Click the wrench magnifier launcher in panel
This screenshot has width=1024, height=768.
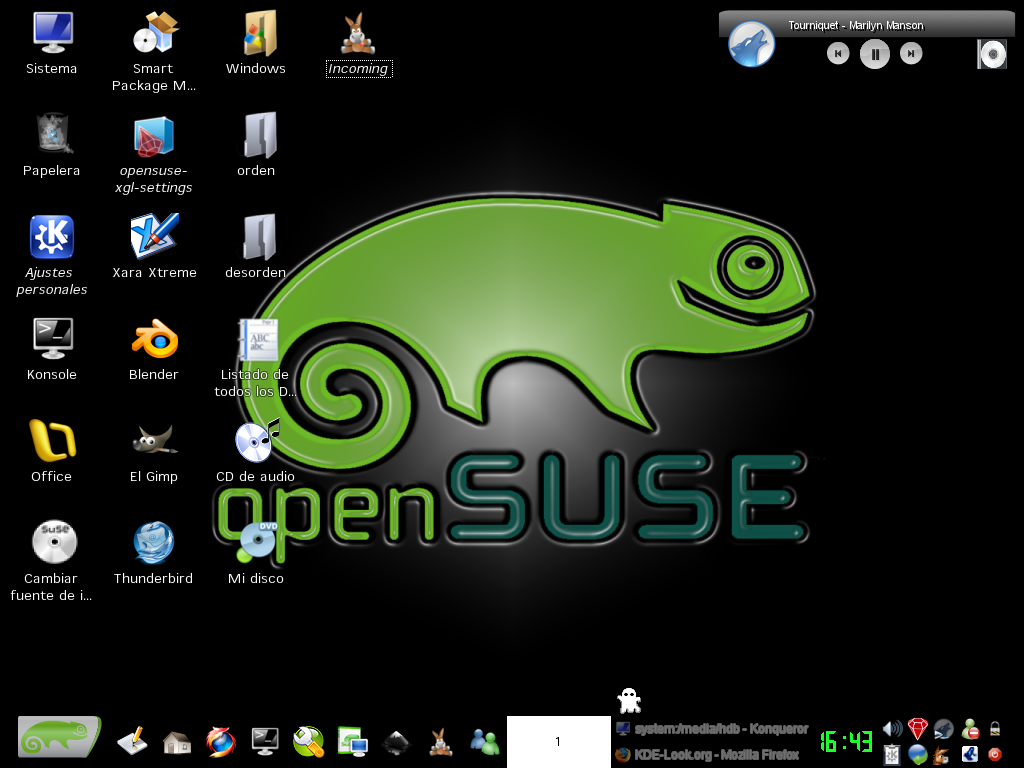coord(308,741)
